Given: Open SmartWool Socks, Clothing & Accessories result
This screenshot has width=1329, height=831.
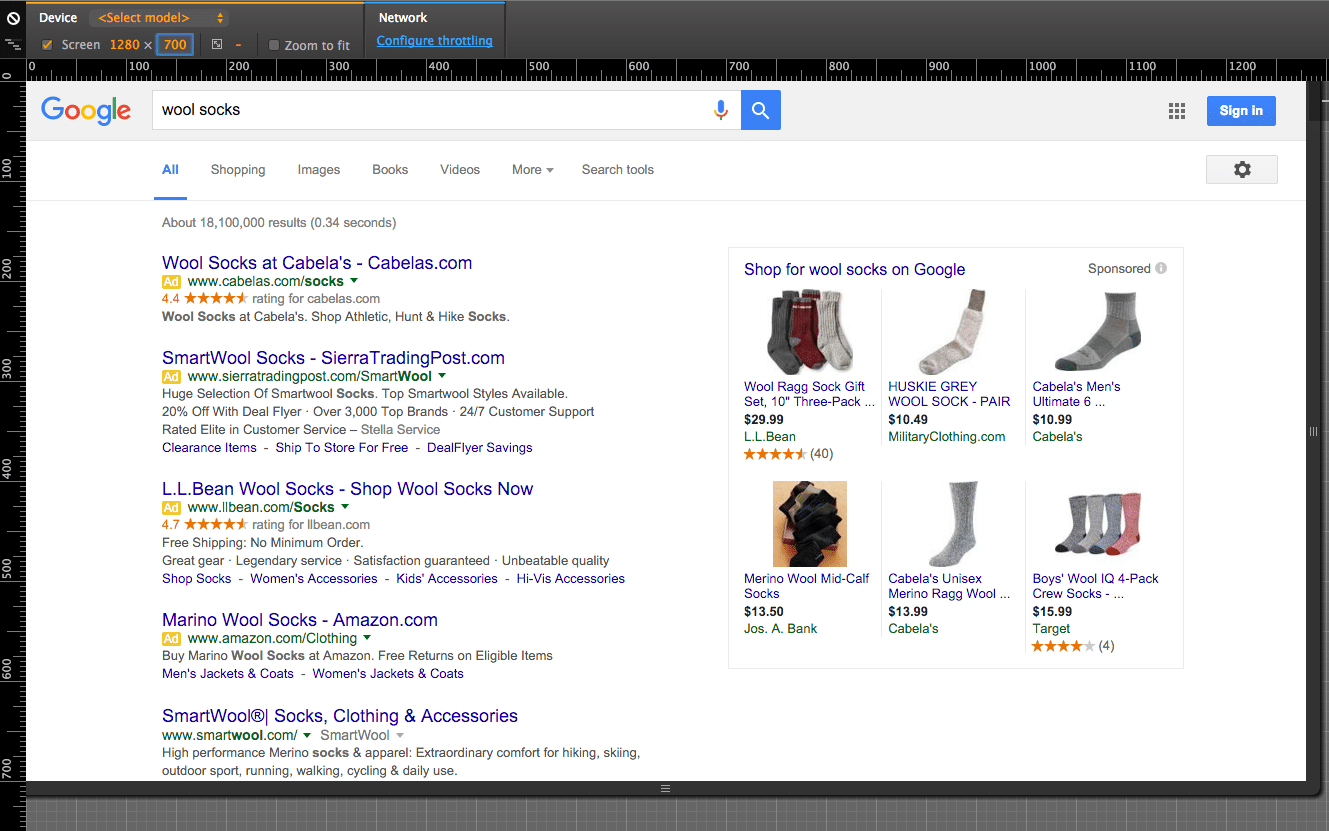Looking at the screenshot, I should [340, 716].
